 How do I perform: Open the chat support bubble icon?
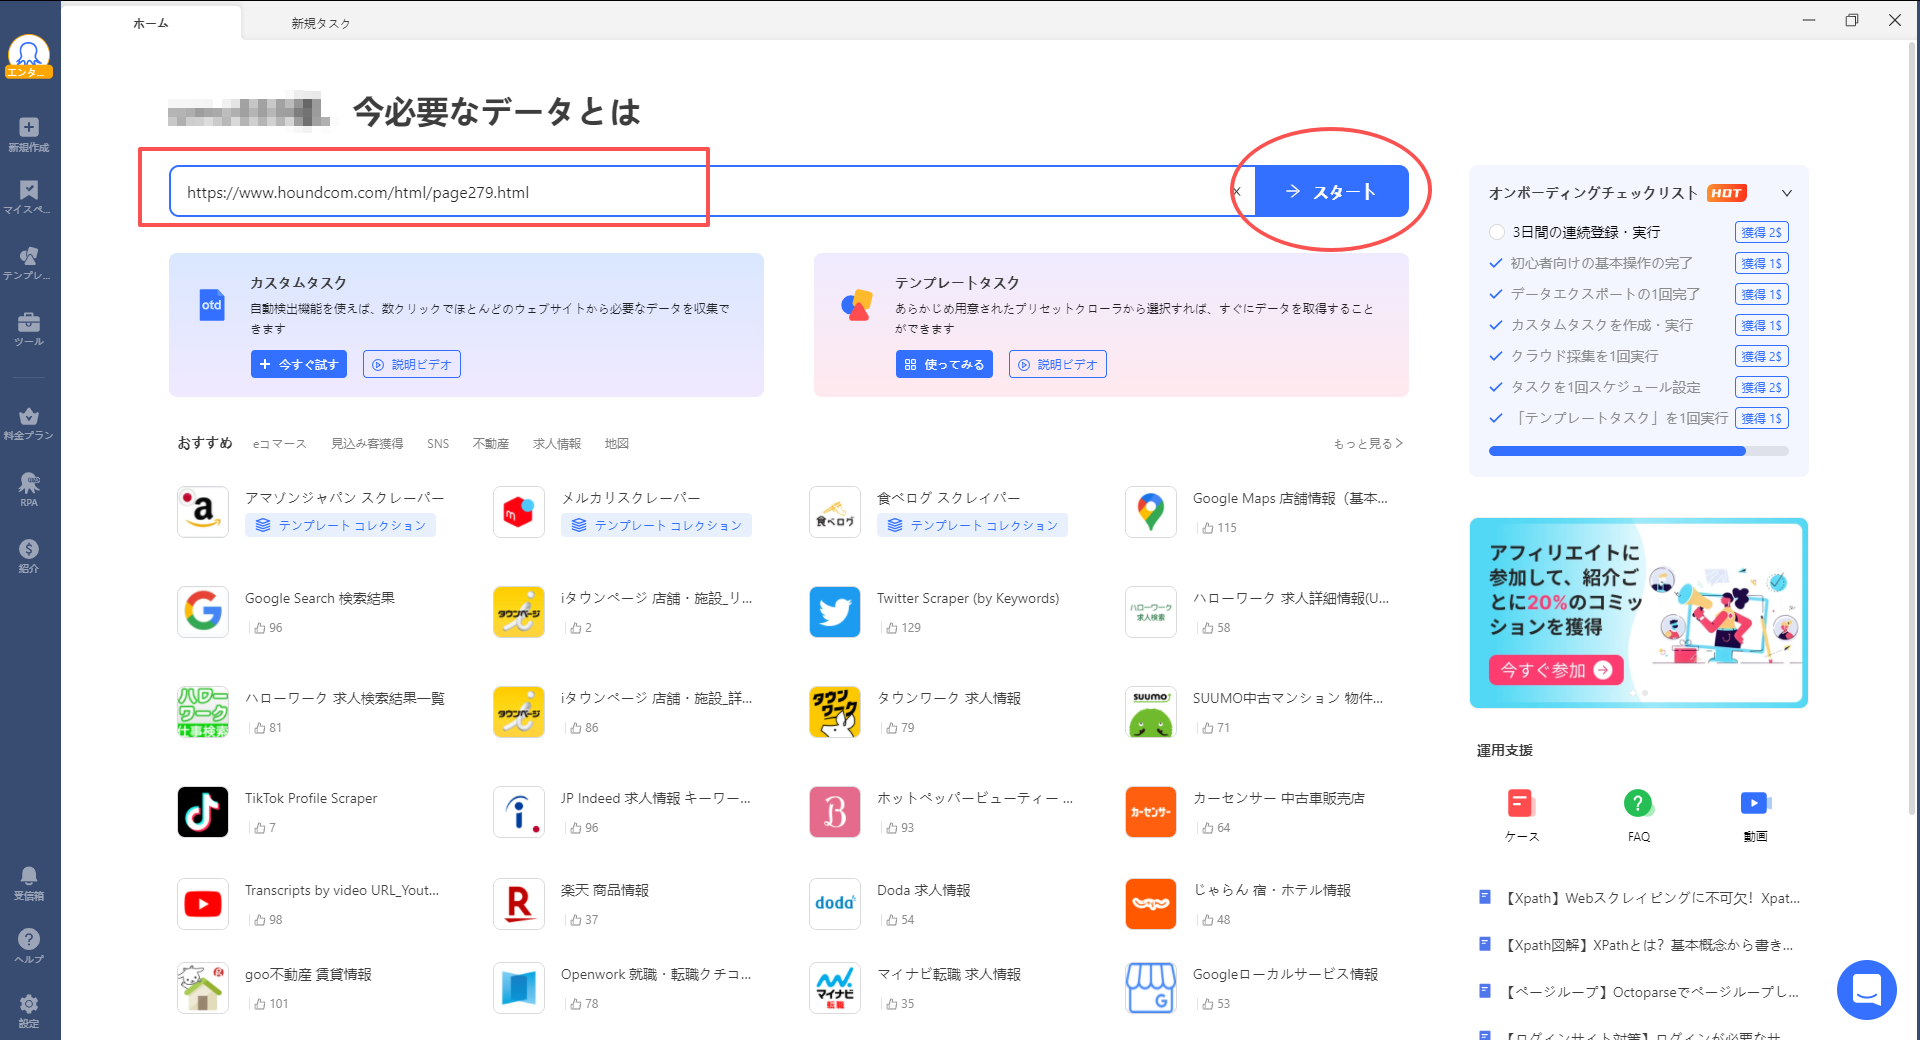click(x=1866, y=990)
